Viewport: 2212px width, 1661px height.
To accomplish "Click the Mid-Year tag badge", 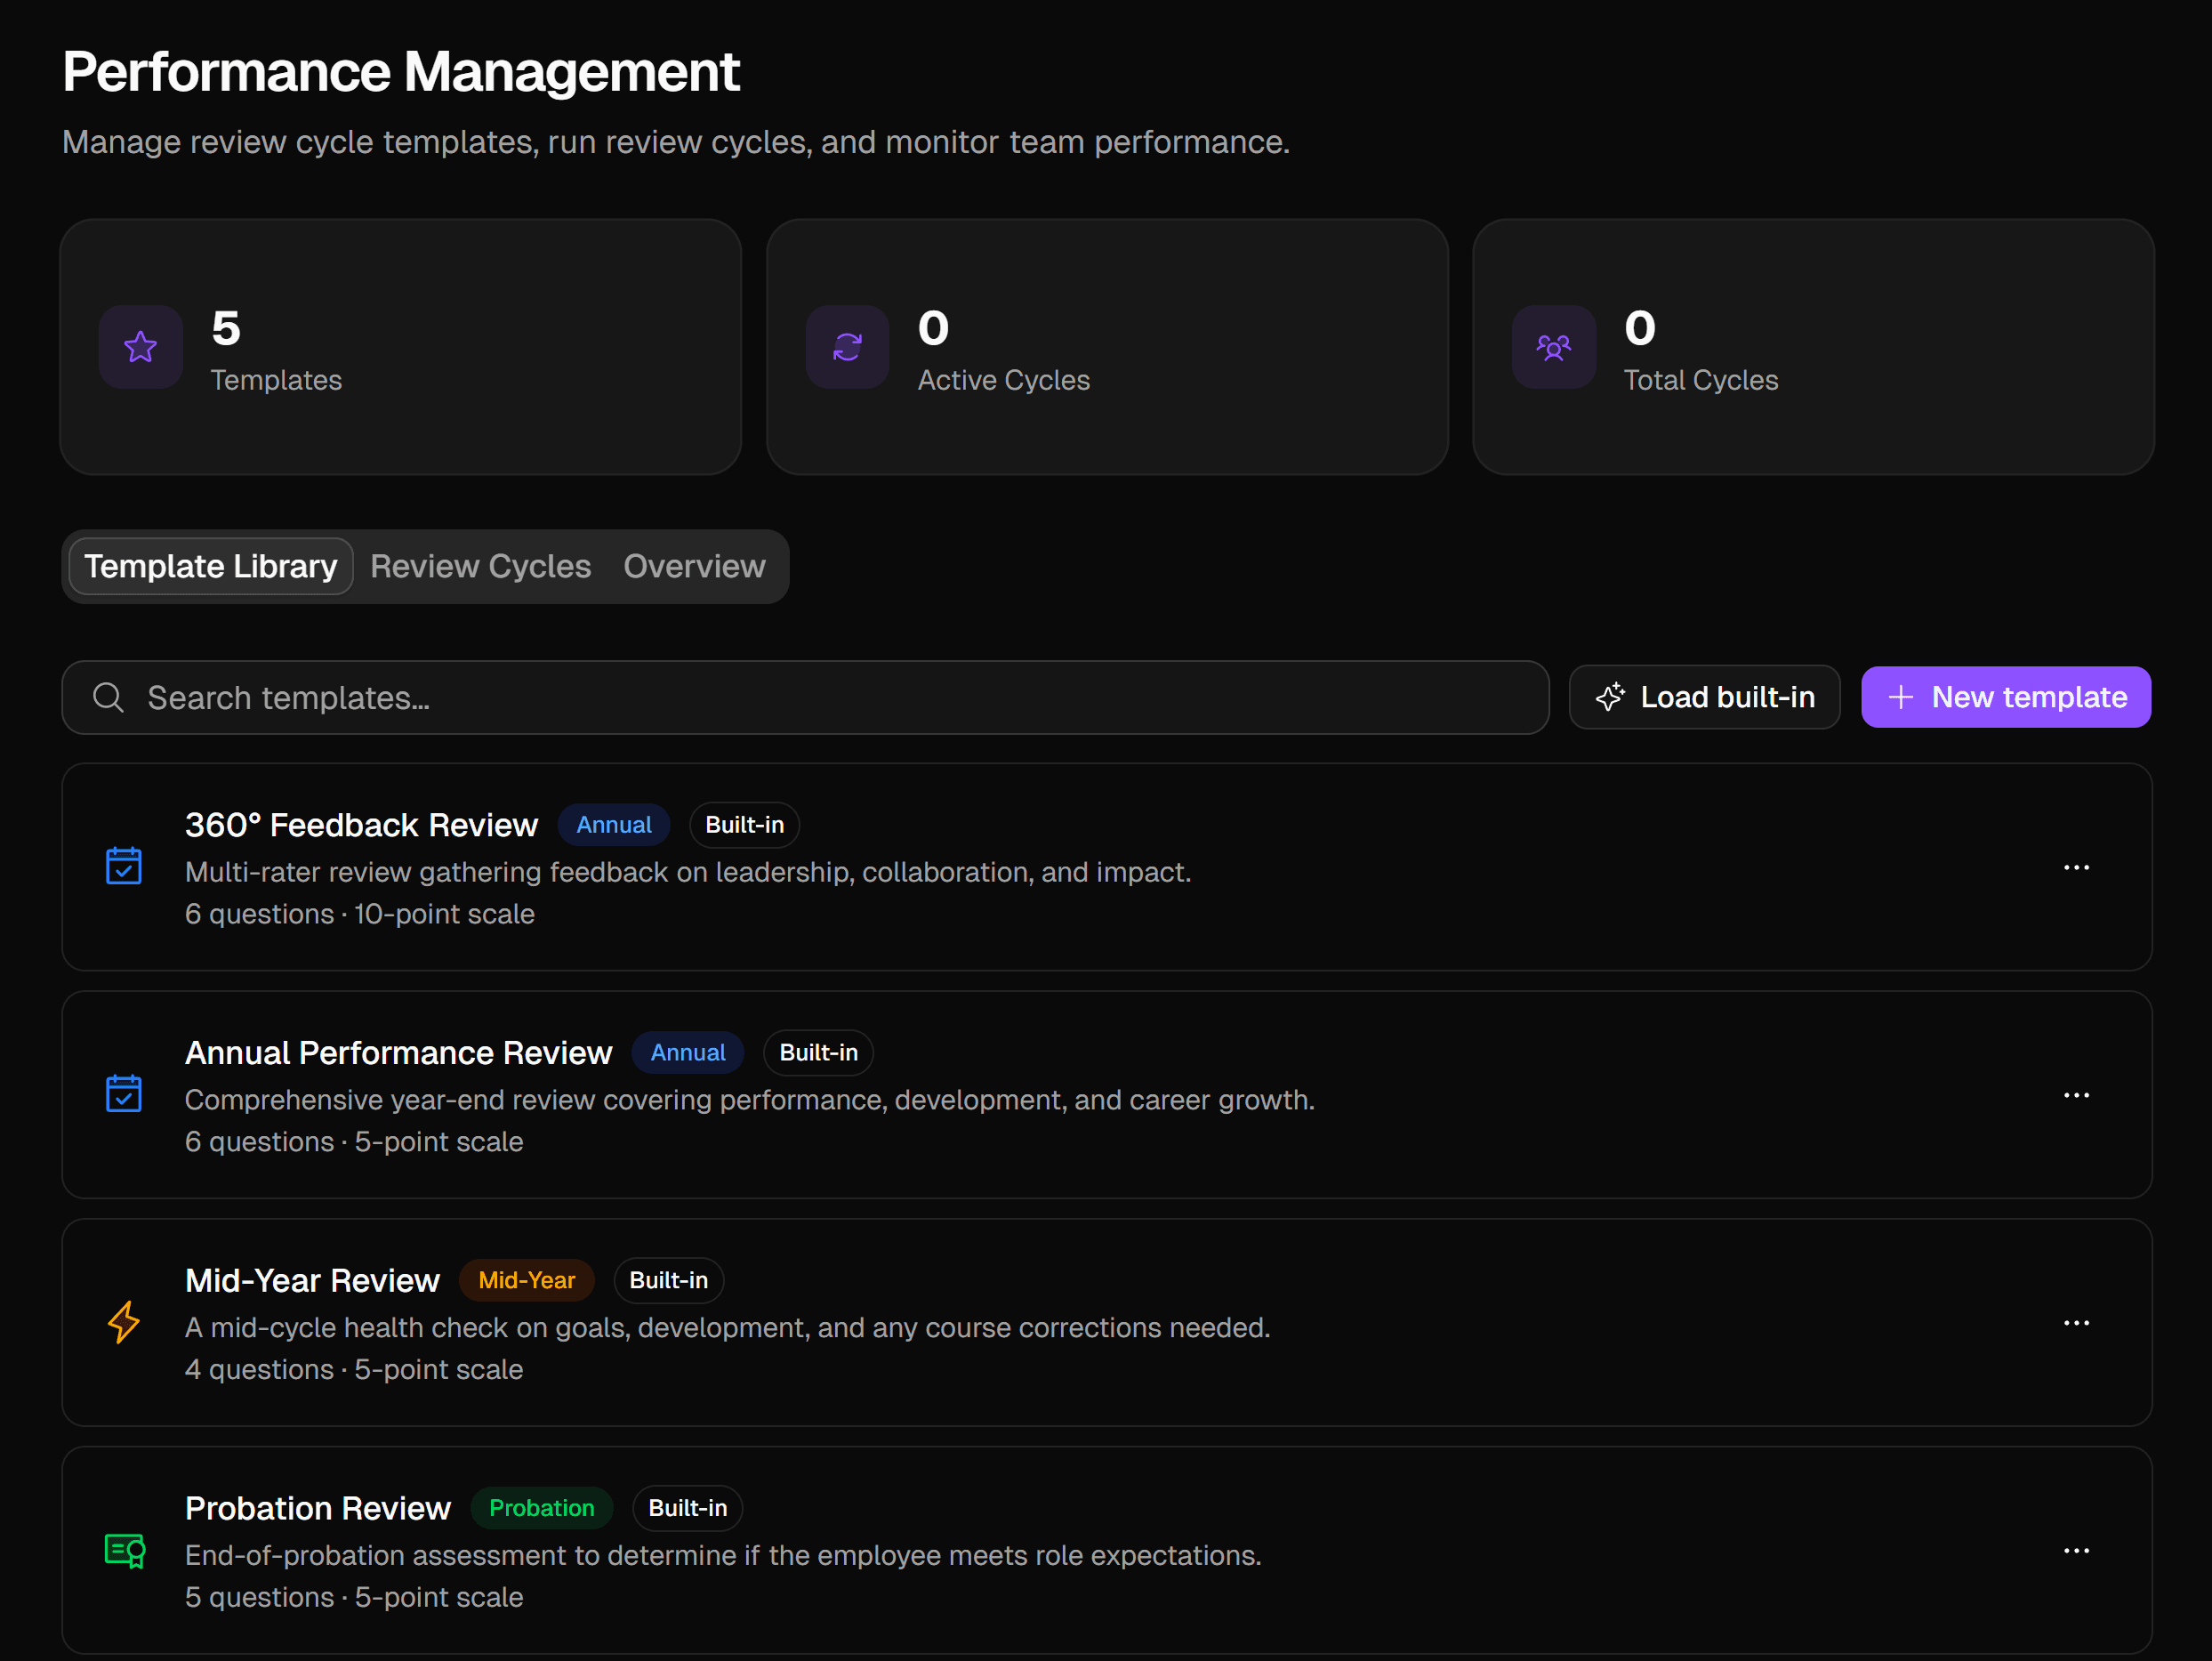I will (x=526, y=1280).
